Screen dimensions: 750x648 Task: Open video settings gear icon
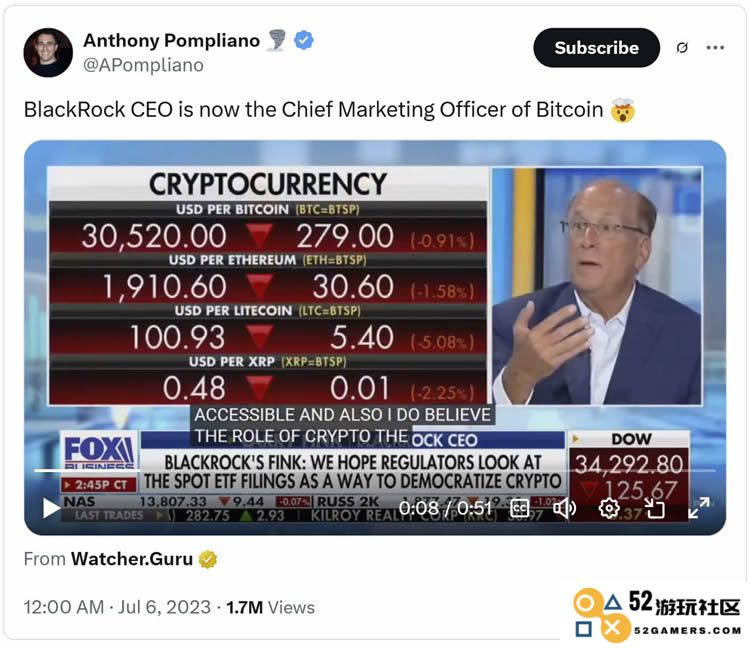click(609, 508)
